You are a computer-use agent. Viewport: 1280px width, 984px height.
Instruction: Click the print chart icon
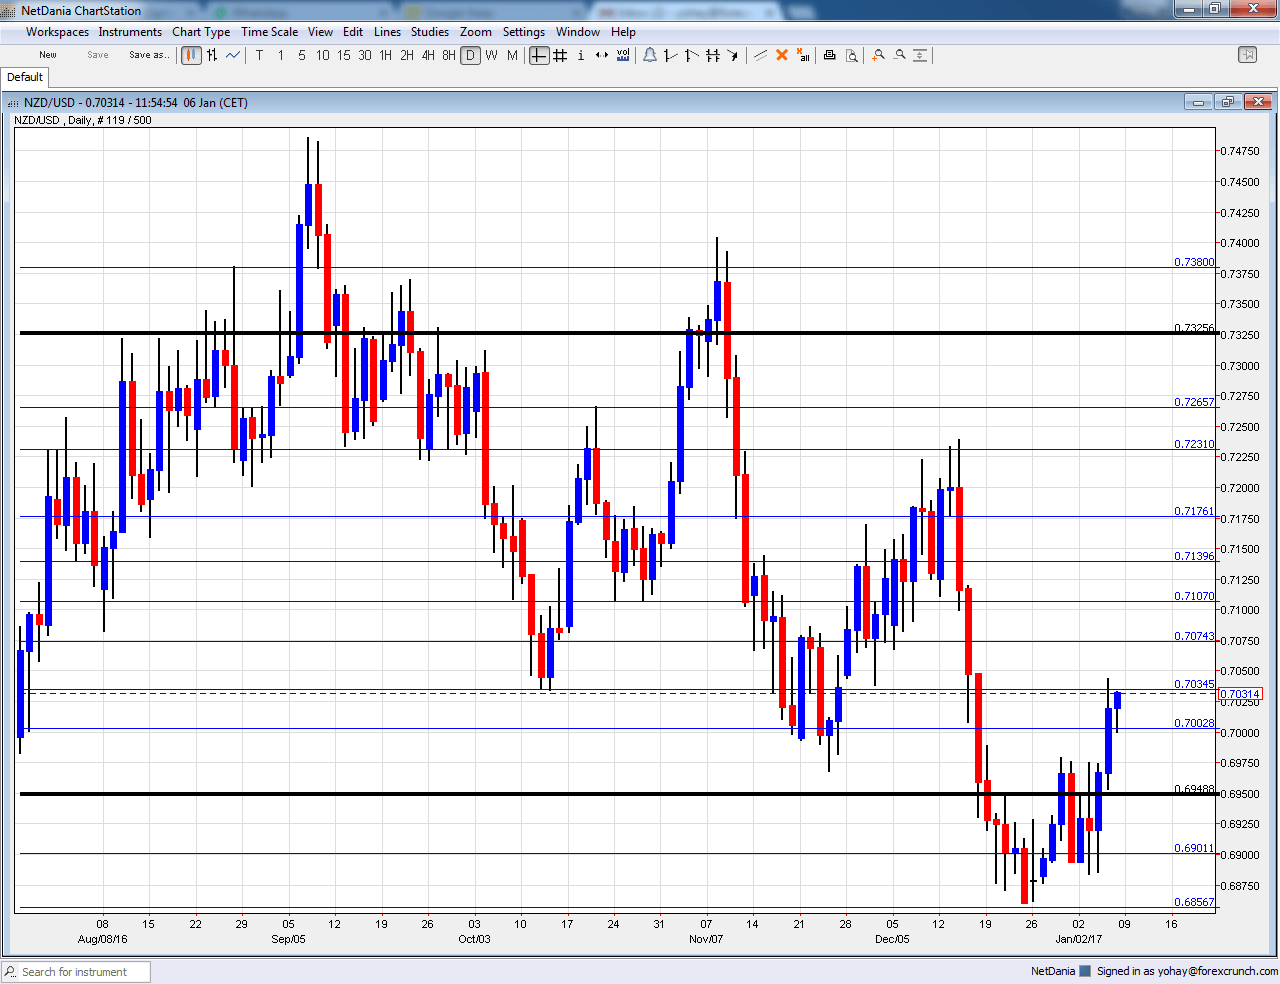tap(829, 56)
